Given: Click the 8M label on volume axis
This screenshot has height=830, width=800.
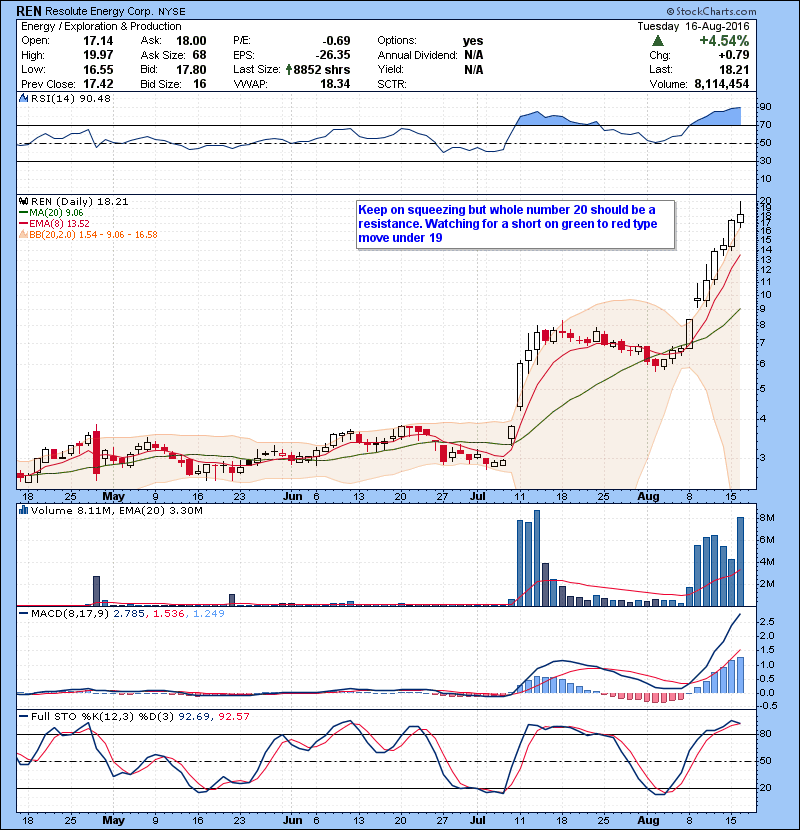Looking at the screenshot, I should 767,518.
